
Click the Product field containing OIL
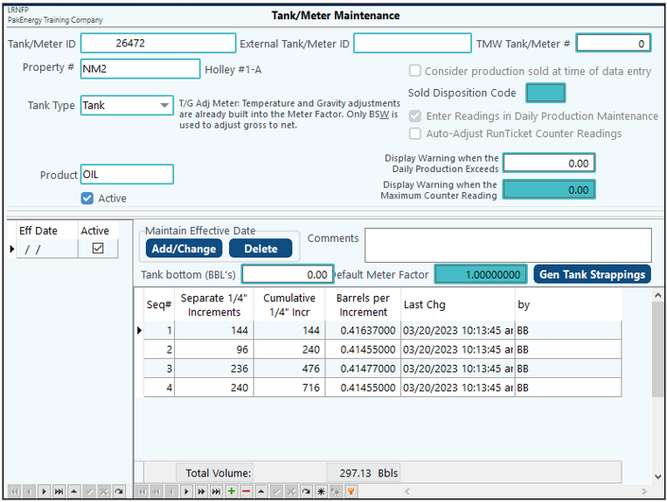coord(127,174)
